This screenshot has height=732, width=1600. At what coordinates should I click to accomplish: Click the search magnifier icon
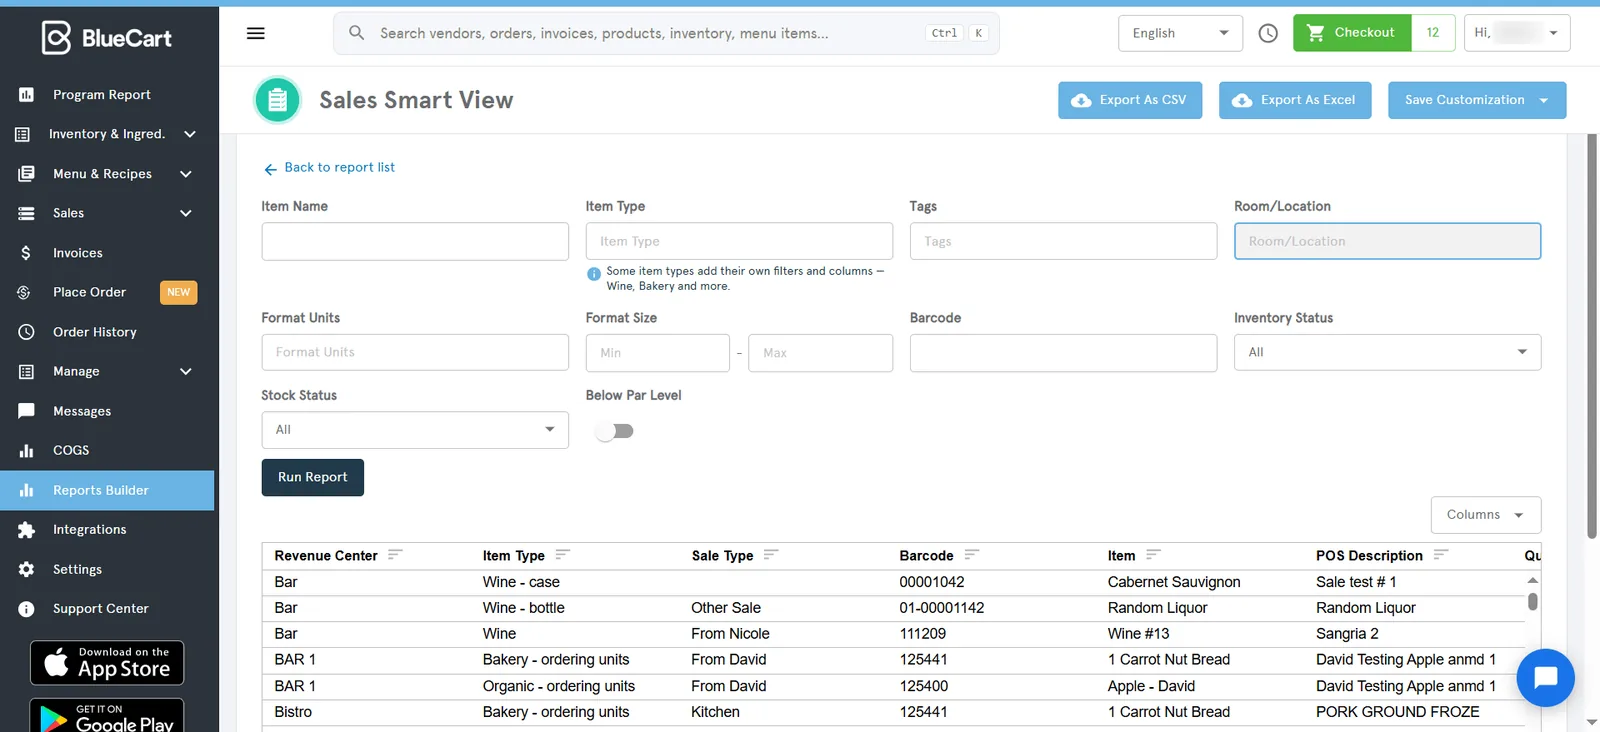[x=356, y=33]
